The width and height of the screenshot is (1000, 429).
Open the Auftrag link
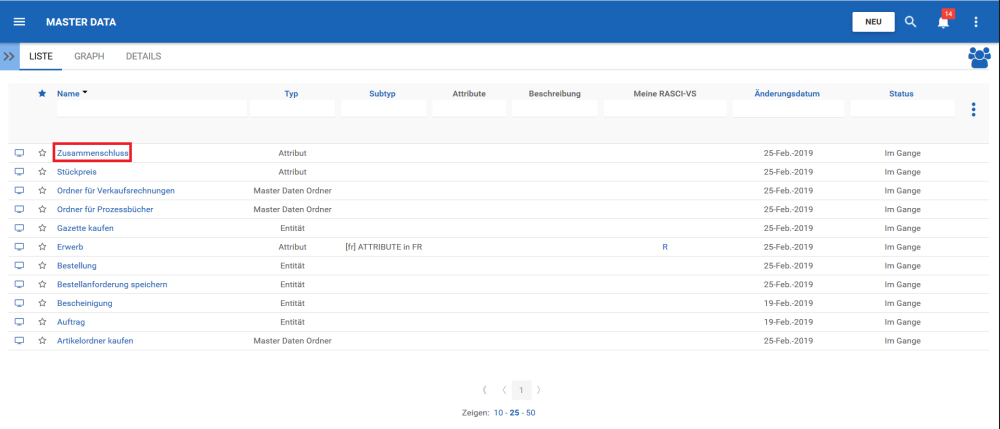click(x=71, y=322)
